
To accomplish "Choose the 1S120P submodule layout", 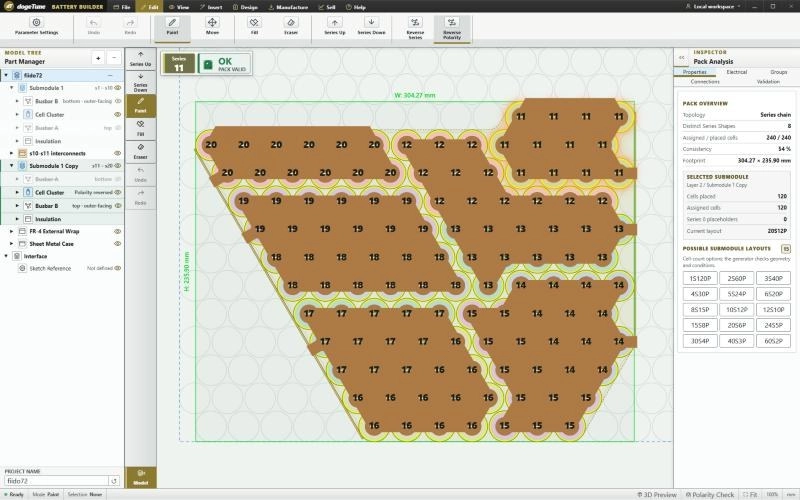I will tap(700, 279).
